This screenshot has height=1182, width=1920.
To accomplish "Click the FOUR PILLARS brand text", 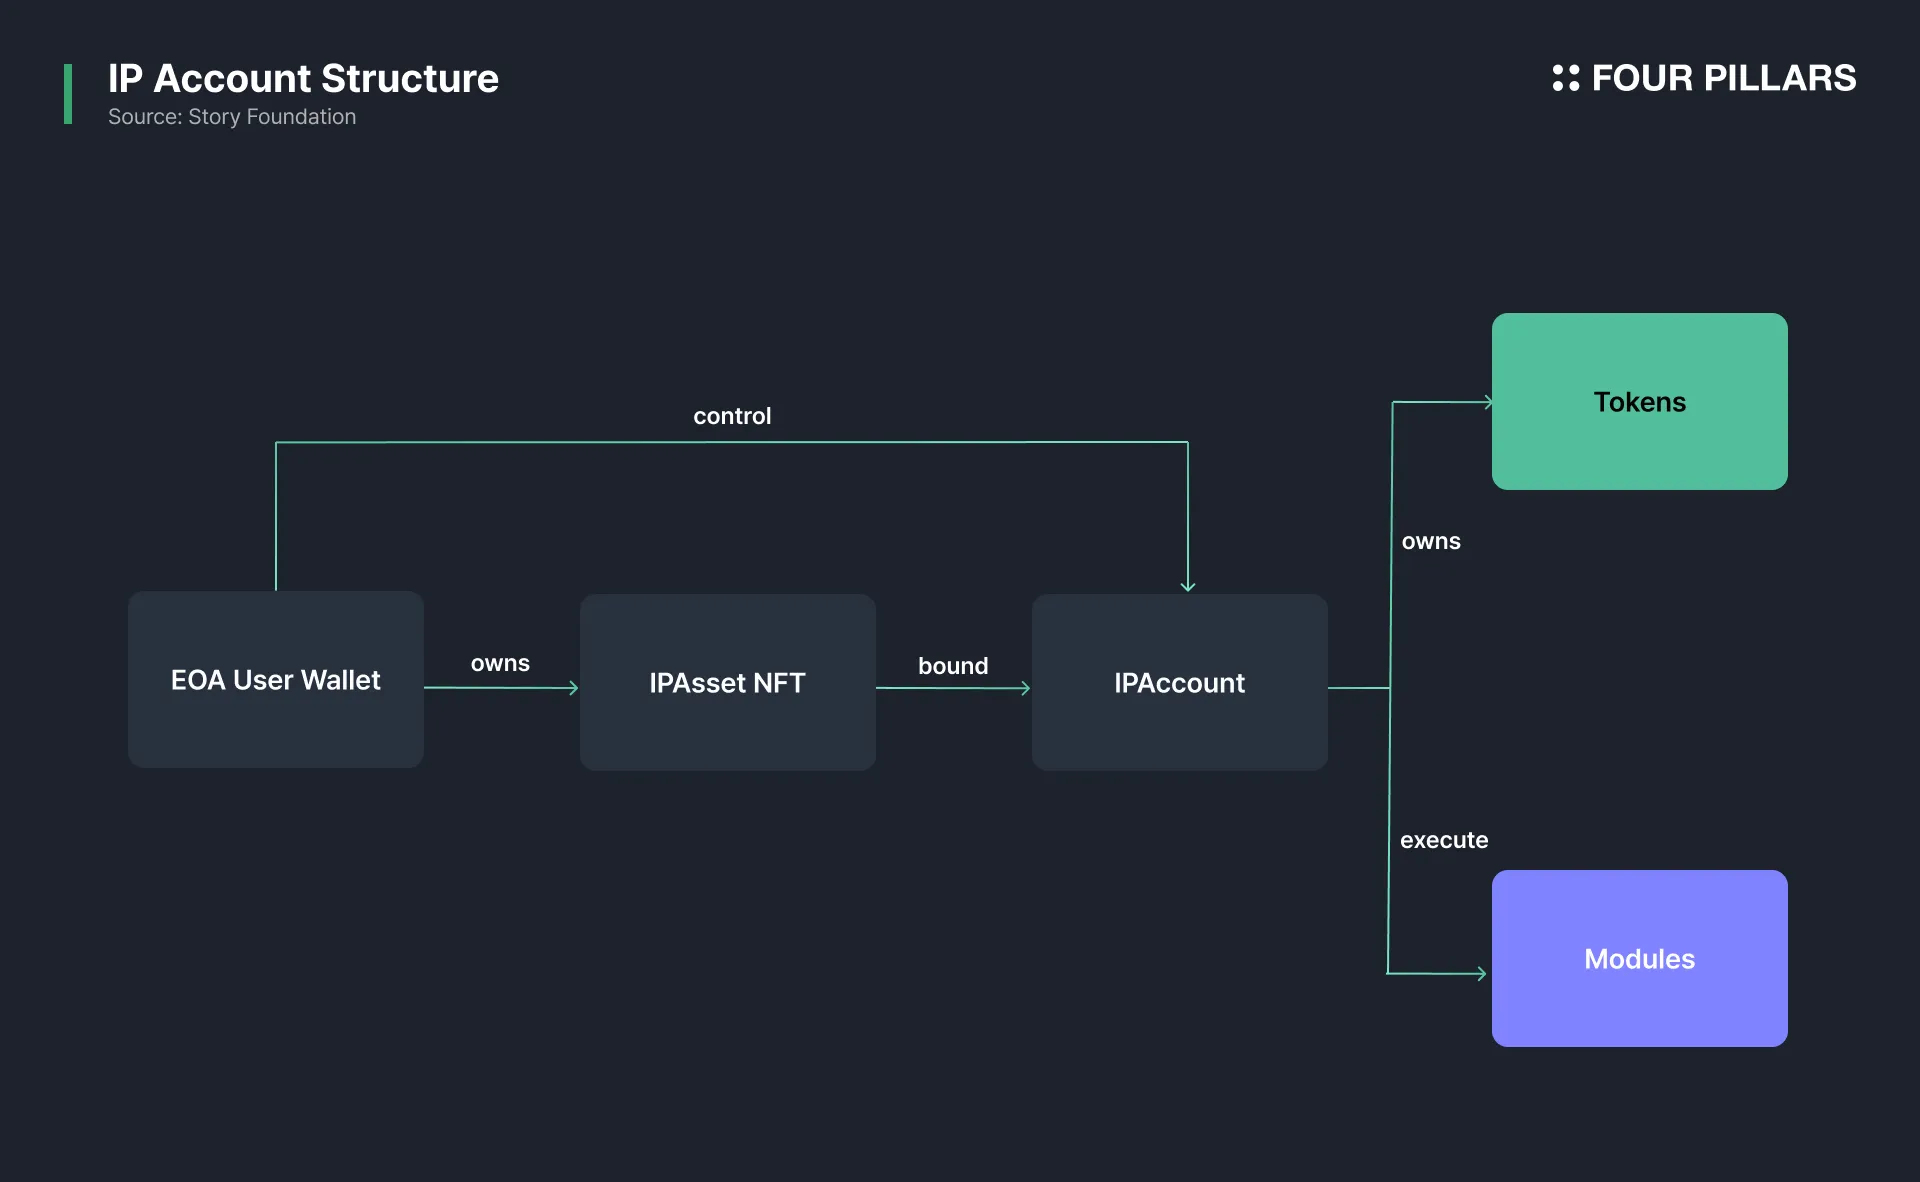I will 1723,78.
